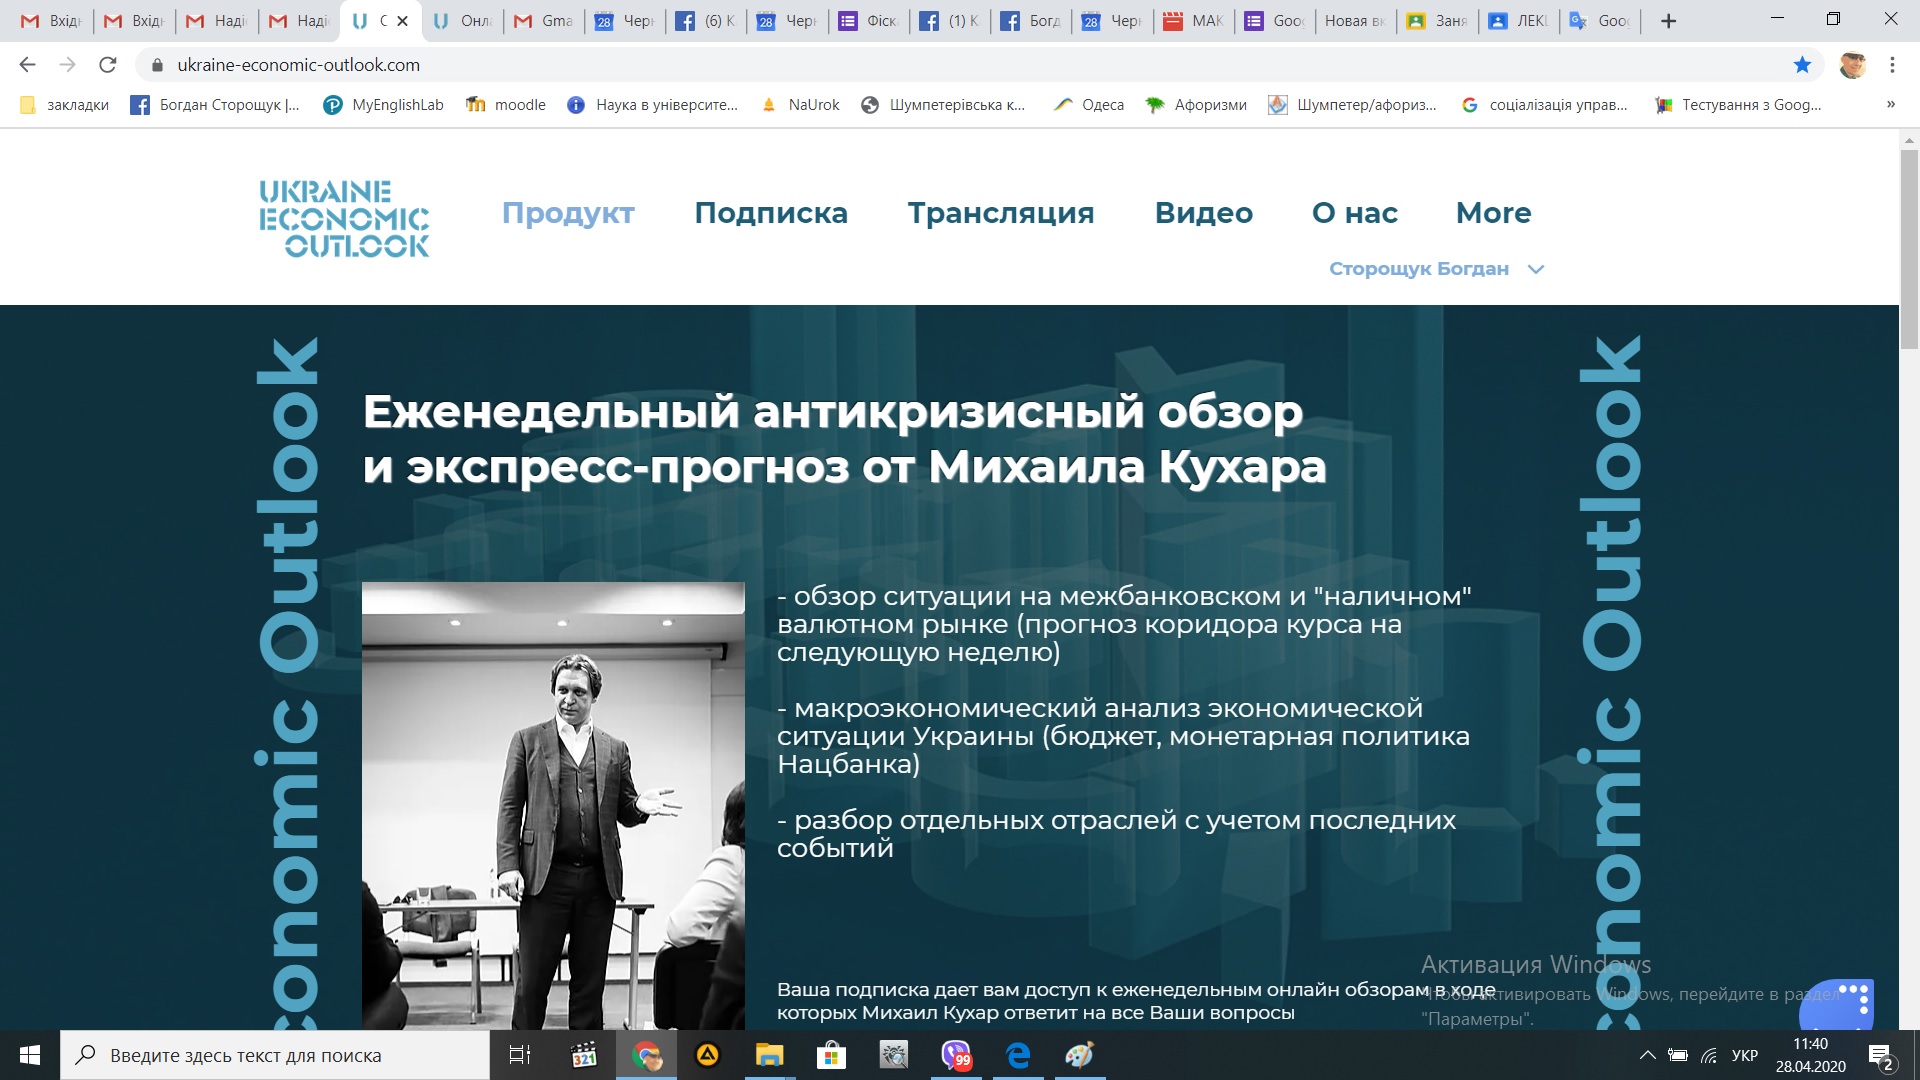
Task: Open the Видео menu item
Action: (1203, 213)
